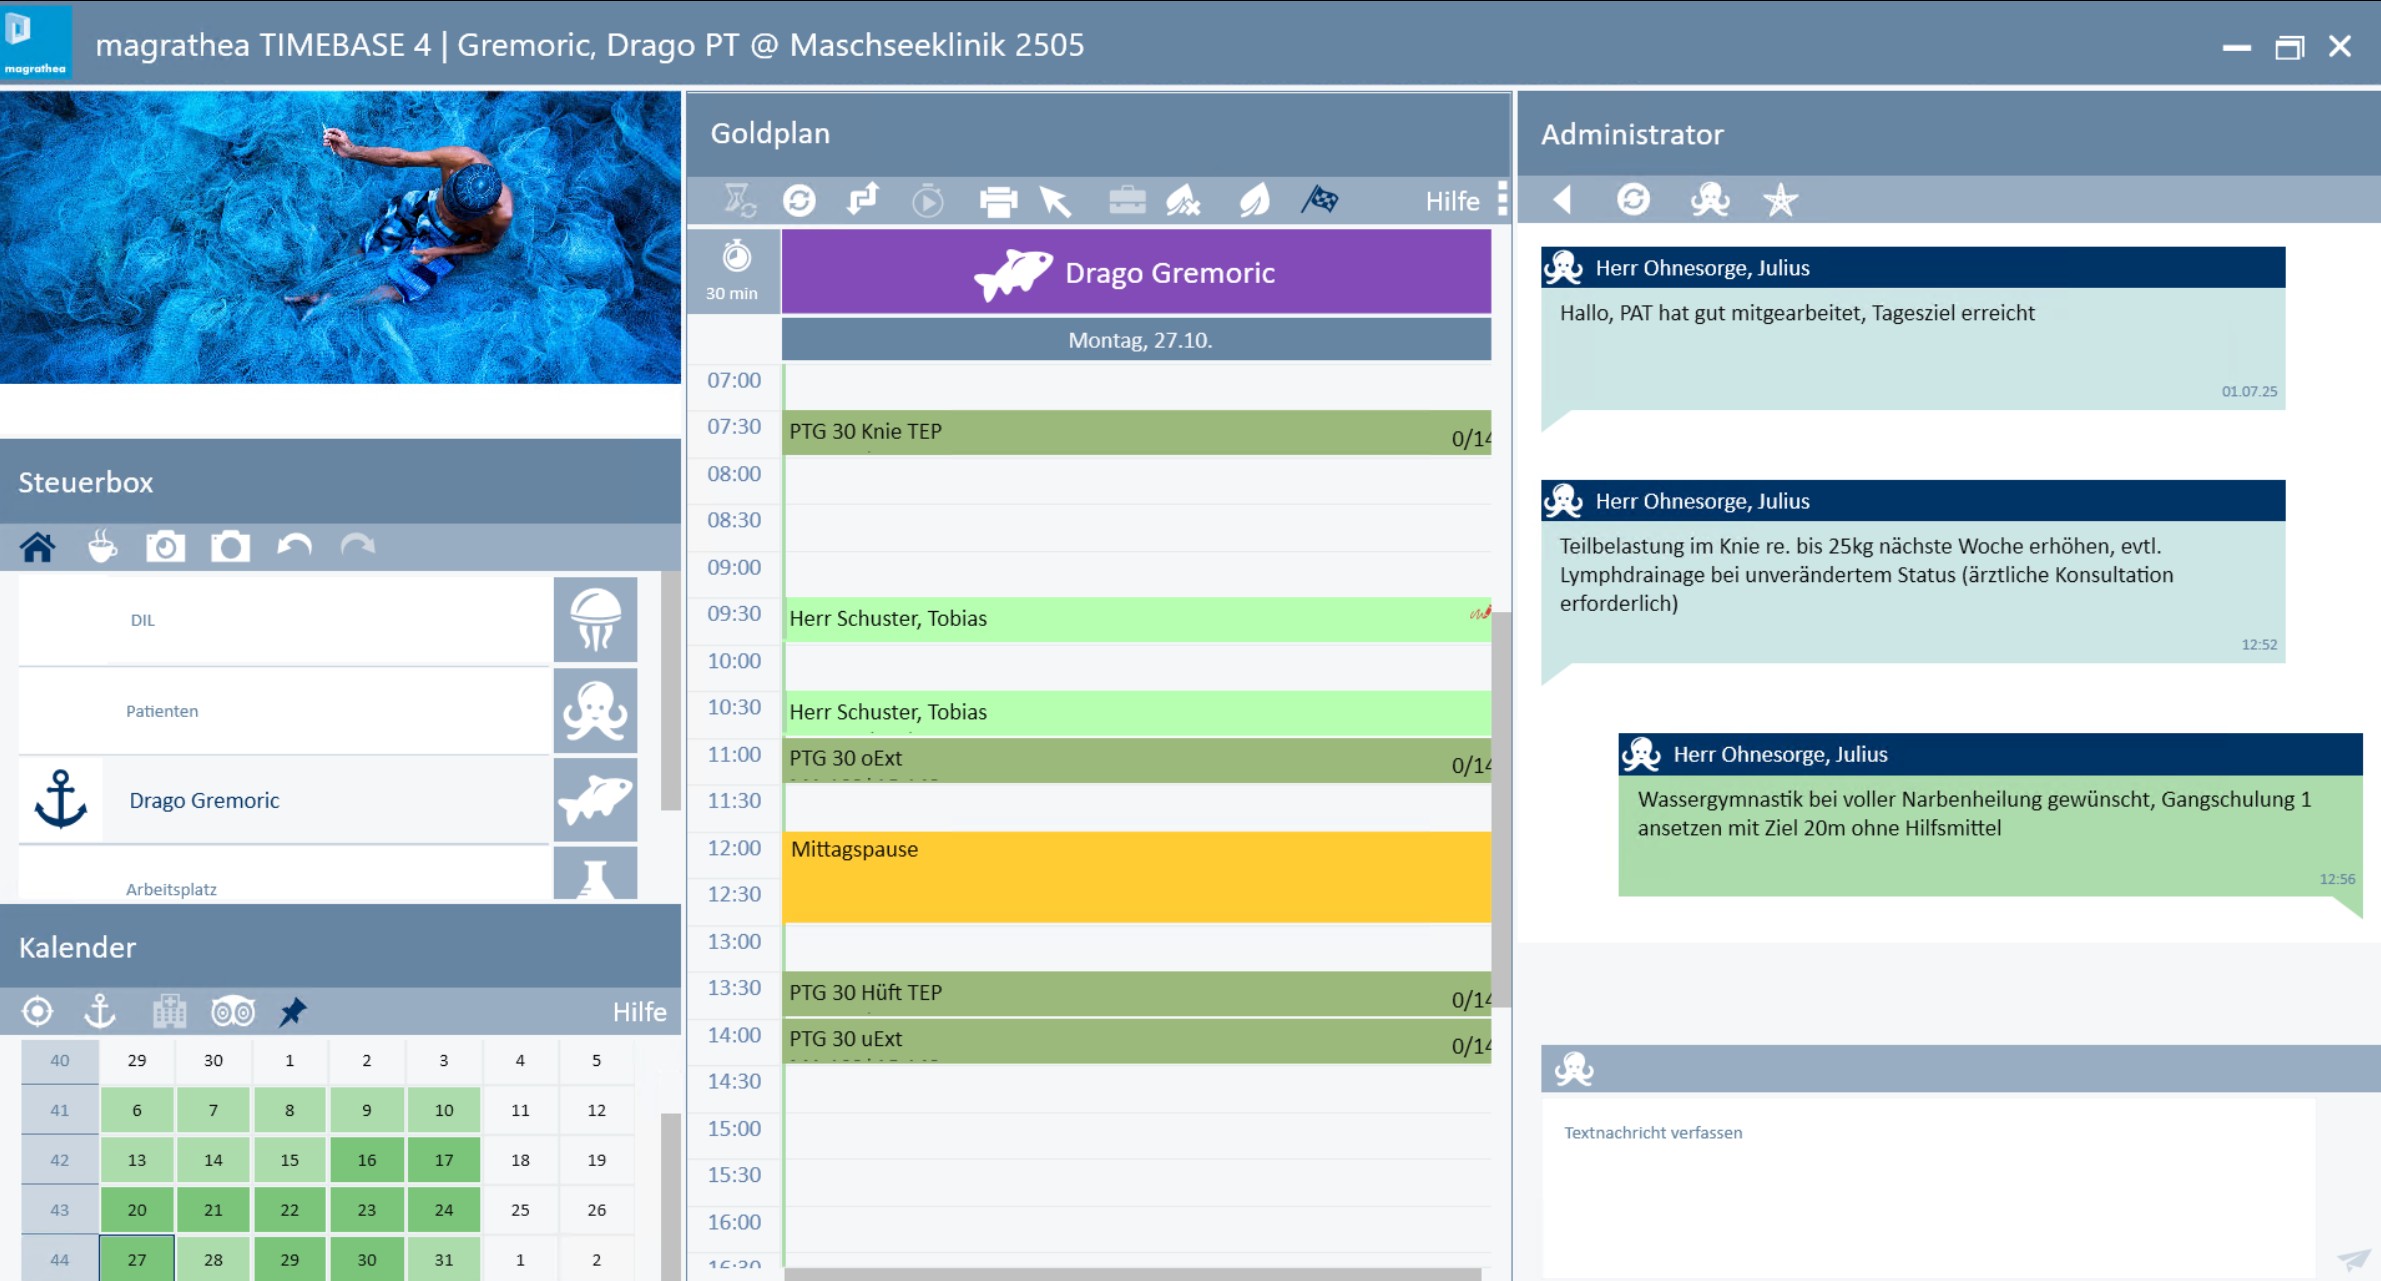
Task: Click the home icon in Steuerbox
Action: [38, 547]
